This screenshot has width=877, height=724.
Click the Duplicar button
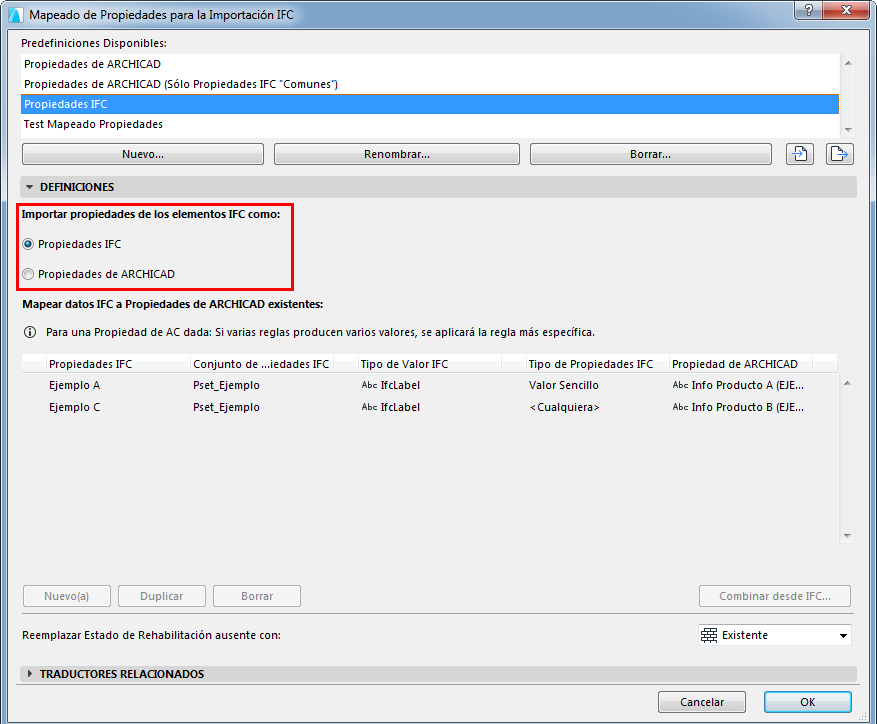[x=162, y=596]
